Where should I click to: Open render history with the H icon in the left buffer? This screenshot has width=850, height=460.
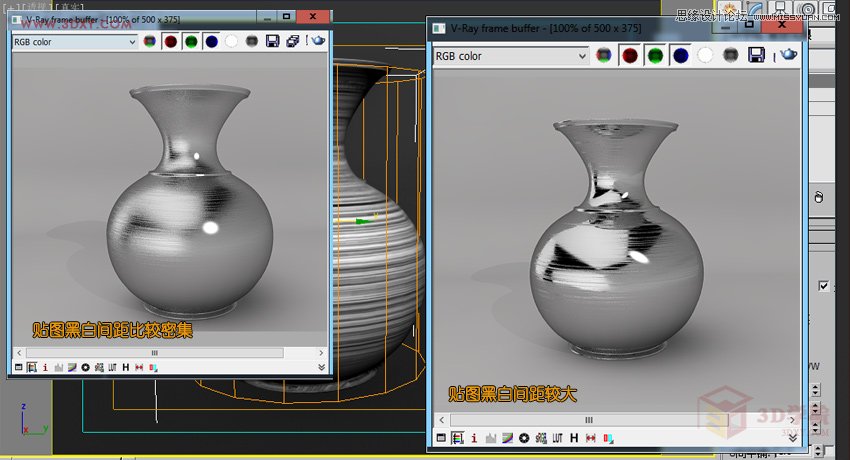click(x=126, y=367)
